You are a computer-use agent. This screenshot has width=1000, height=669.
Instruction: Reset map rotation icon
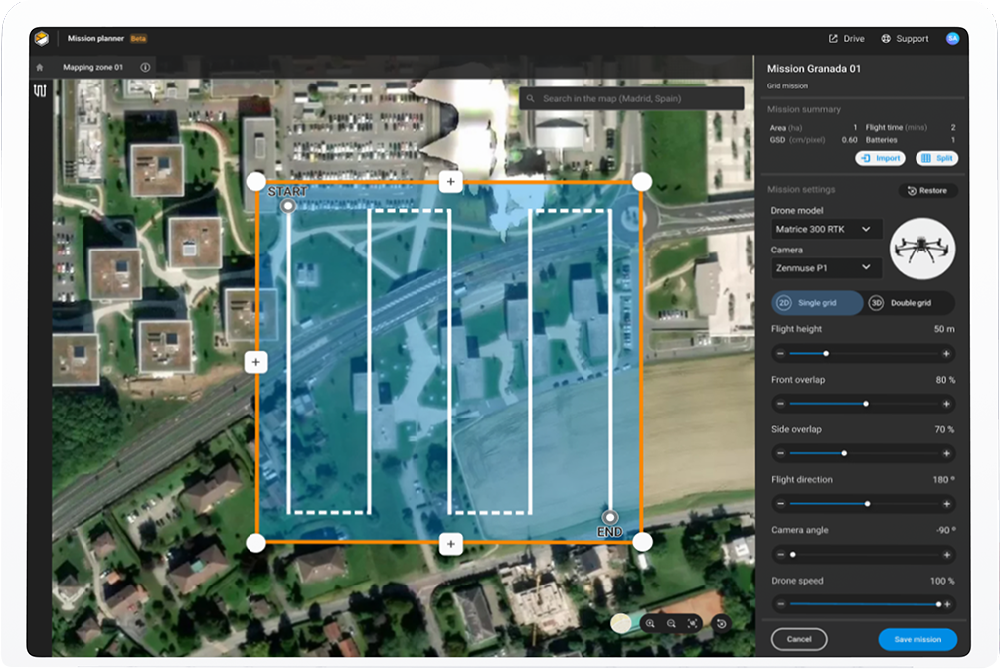coord(721,623)
